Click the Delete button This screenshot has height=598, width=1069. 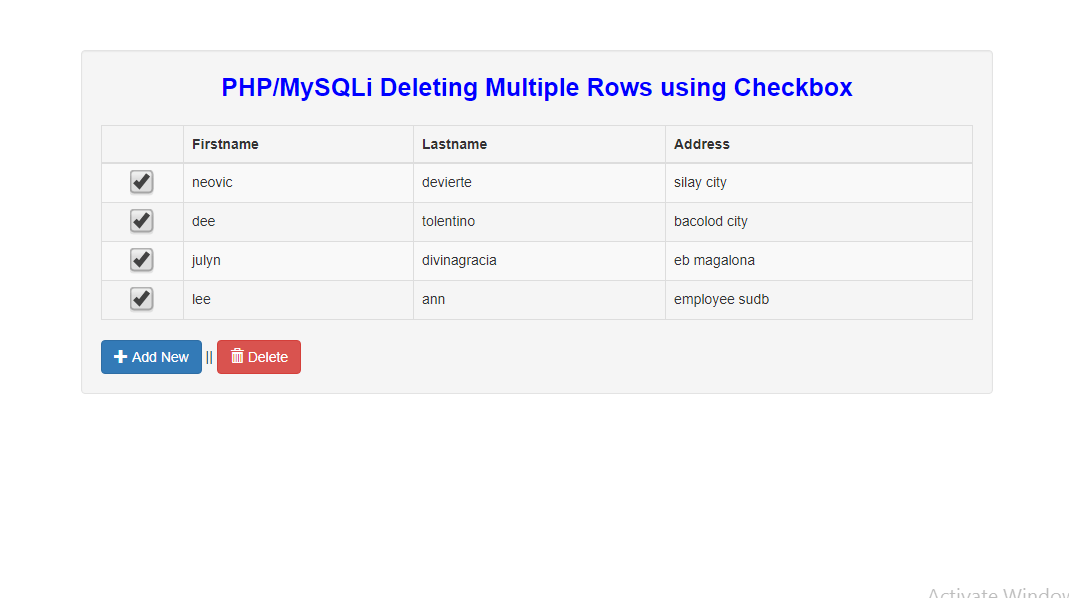[258, 357]
